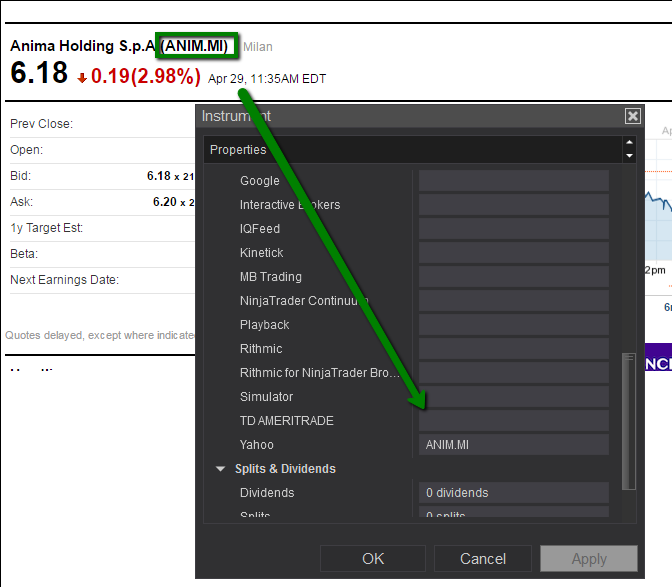This screenshot has width=672, height=587.
Task: Click the Dividends field showing 0 dividends
Action: pyautogui.click(x=513, y=493)
